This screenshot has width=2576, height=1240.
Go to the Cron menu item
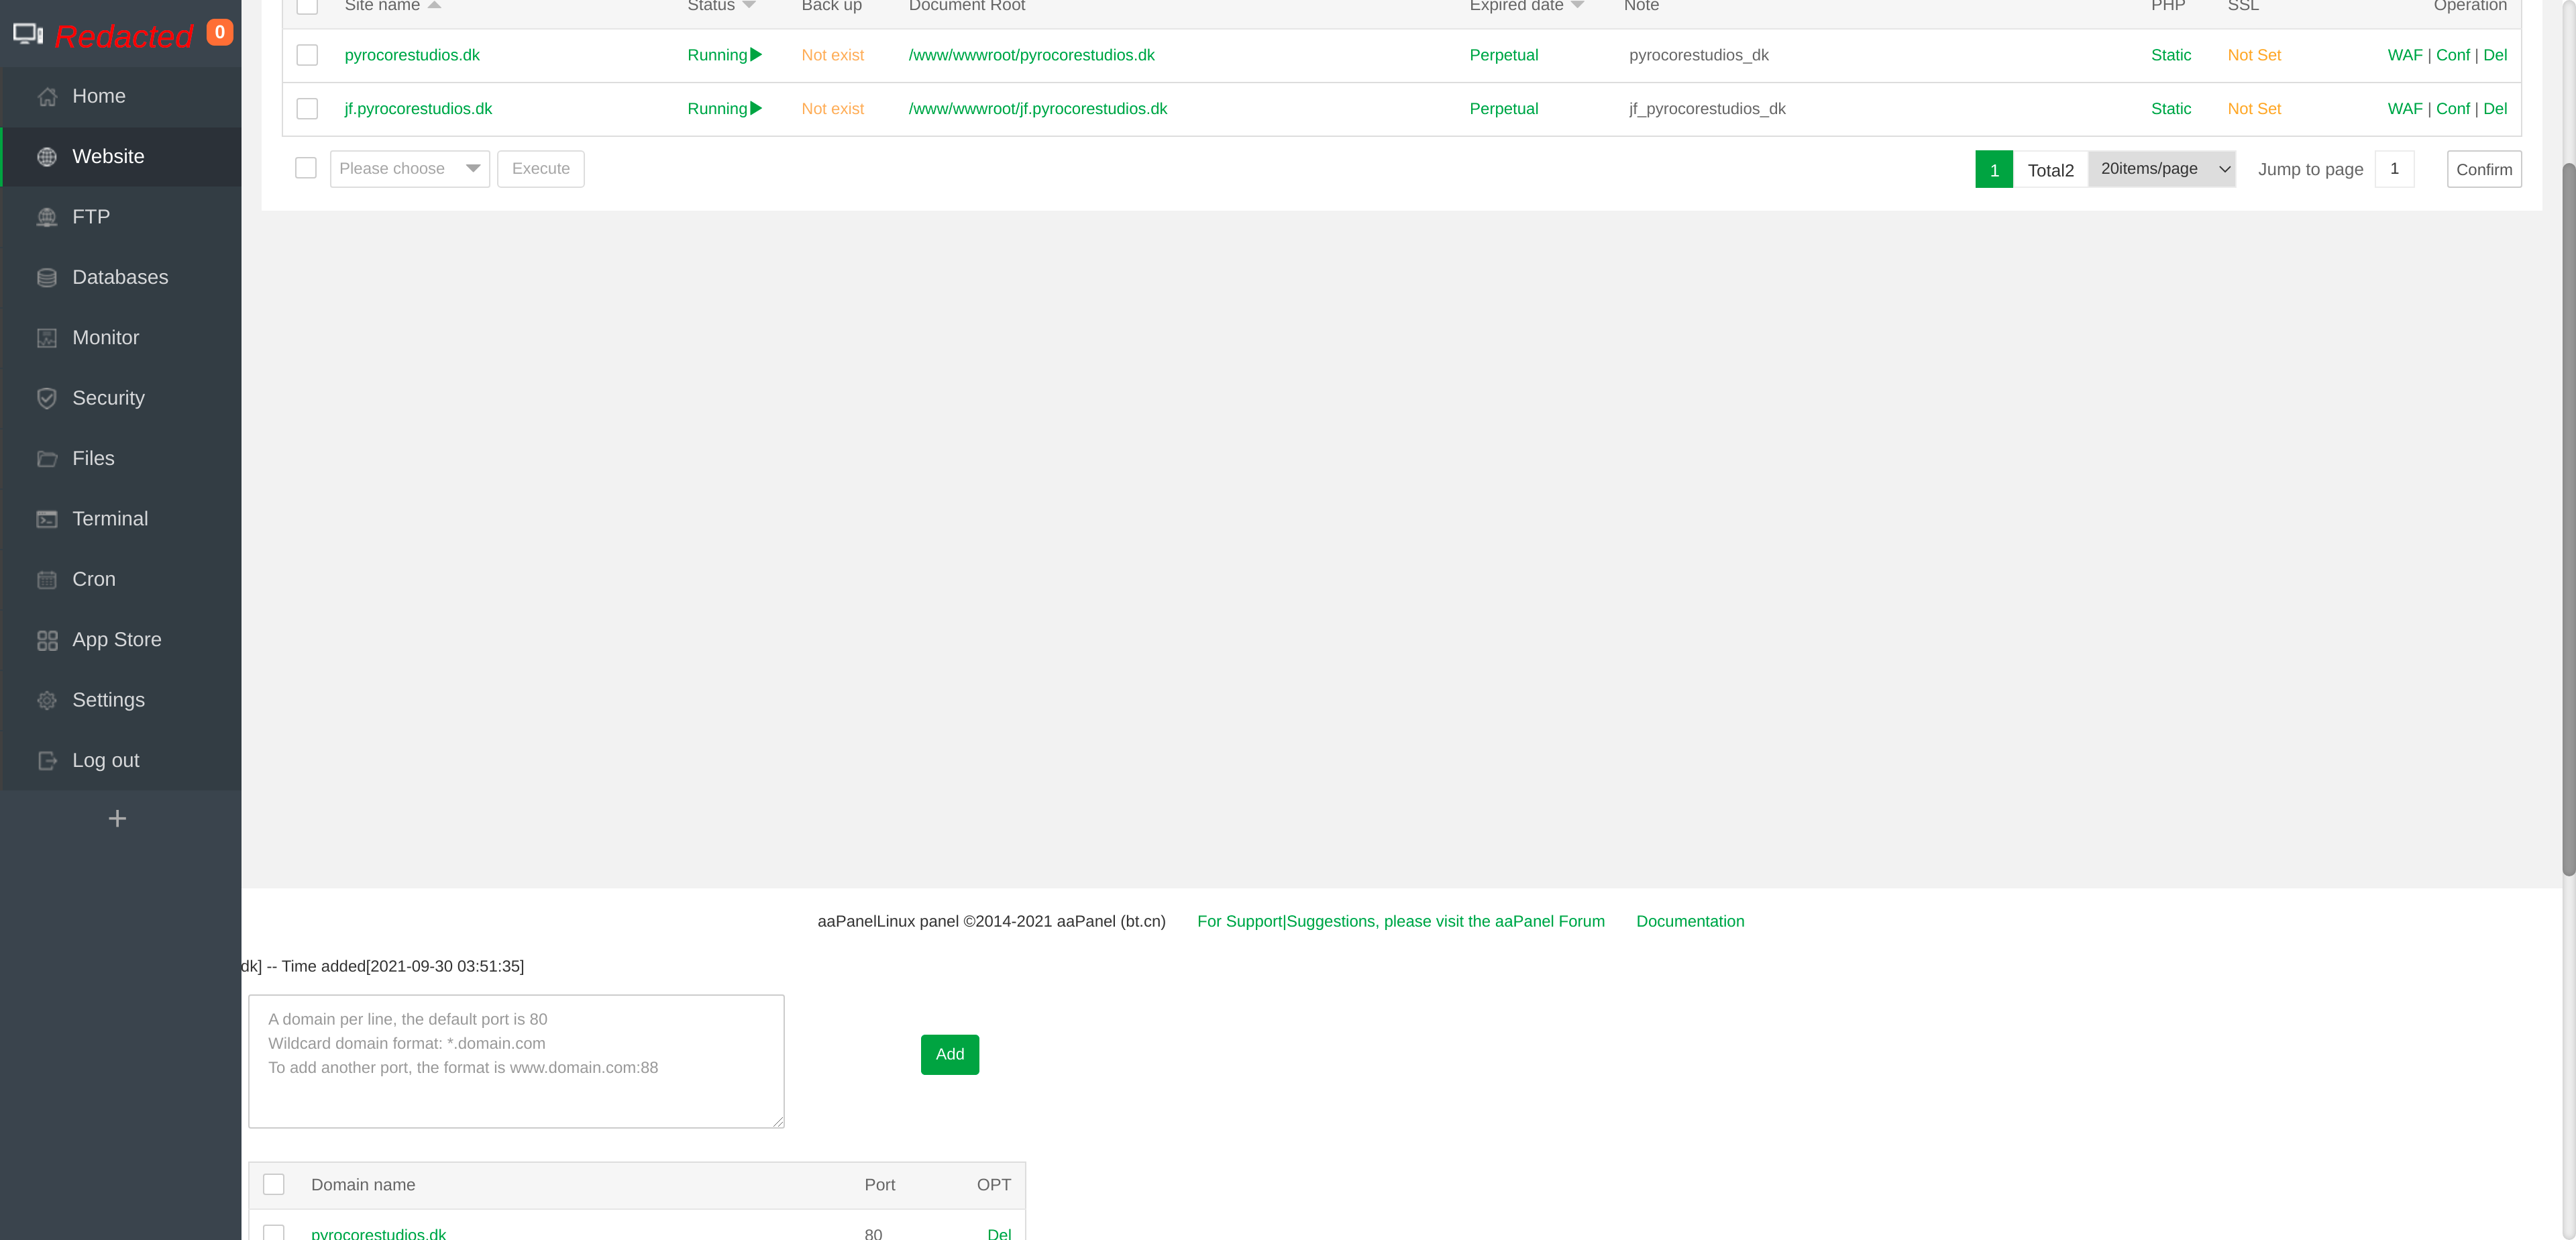pos(94,579)
